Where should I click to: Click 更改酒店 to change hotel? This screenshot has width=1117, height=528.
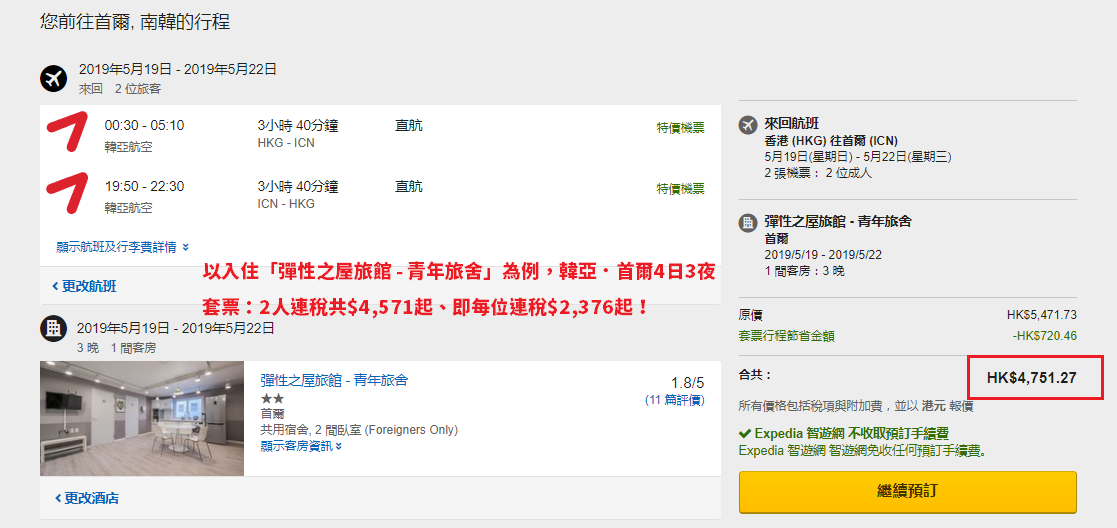click(86, 498)
